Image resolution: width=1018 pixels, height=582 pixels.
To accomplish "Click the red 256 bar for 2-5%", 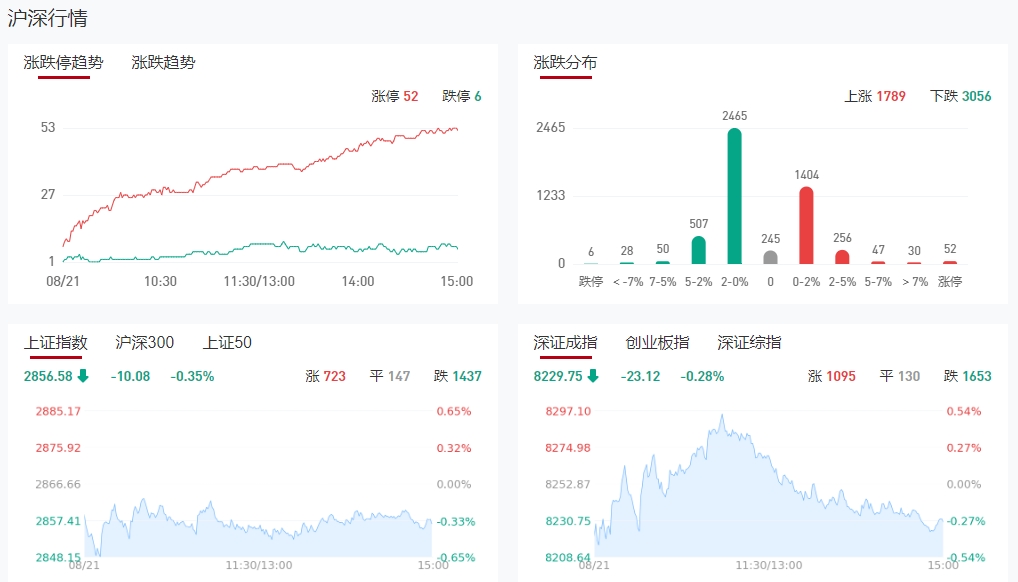I will coord(842,257).
